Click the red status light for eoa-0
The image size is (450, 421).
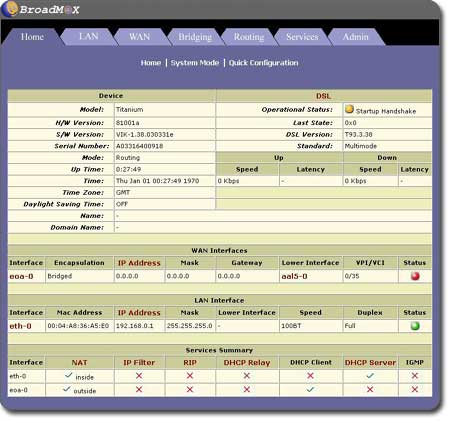tap(415, 276)
